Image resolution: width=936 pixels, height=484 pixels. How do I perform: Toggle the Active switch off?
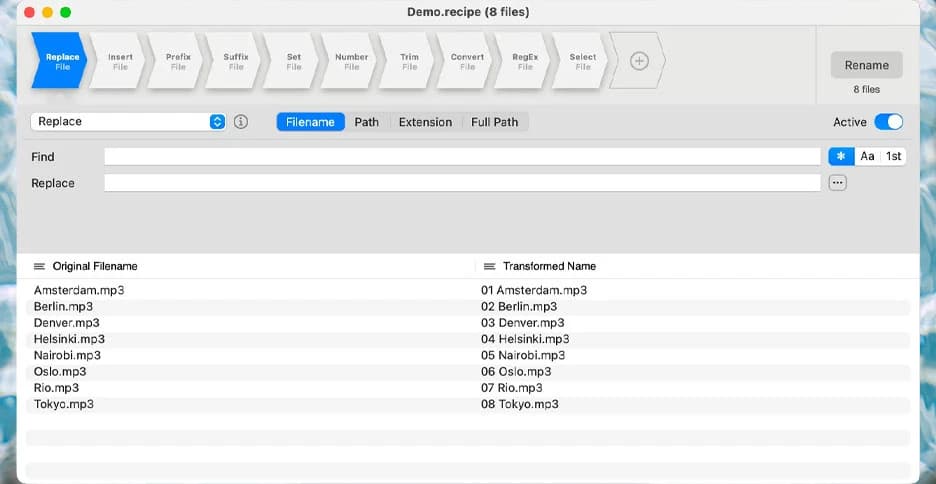click(888, 122)
